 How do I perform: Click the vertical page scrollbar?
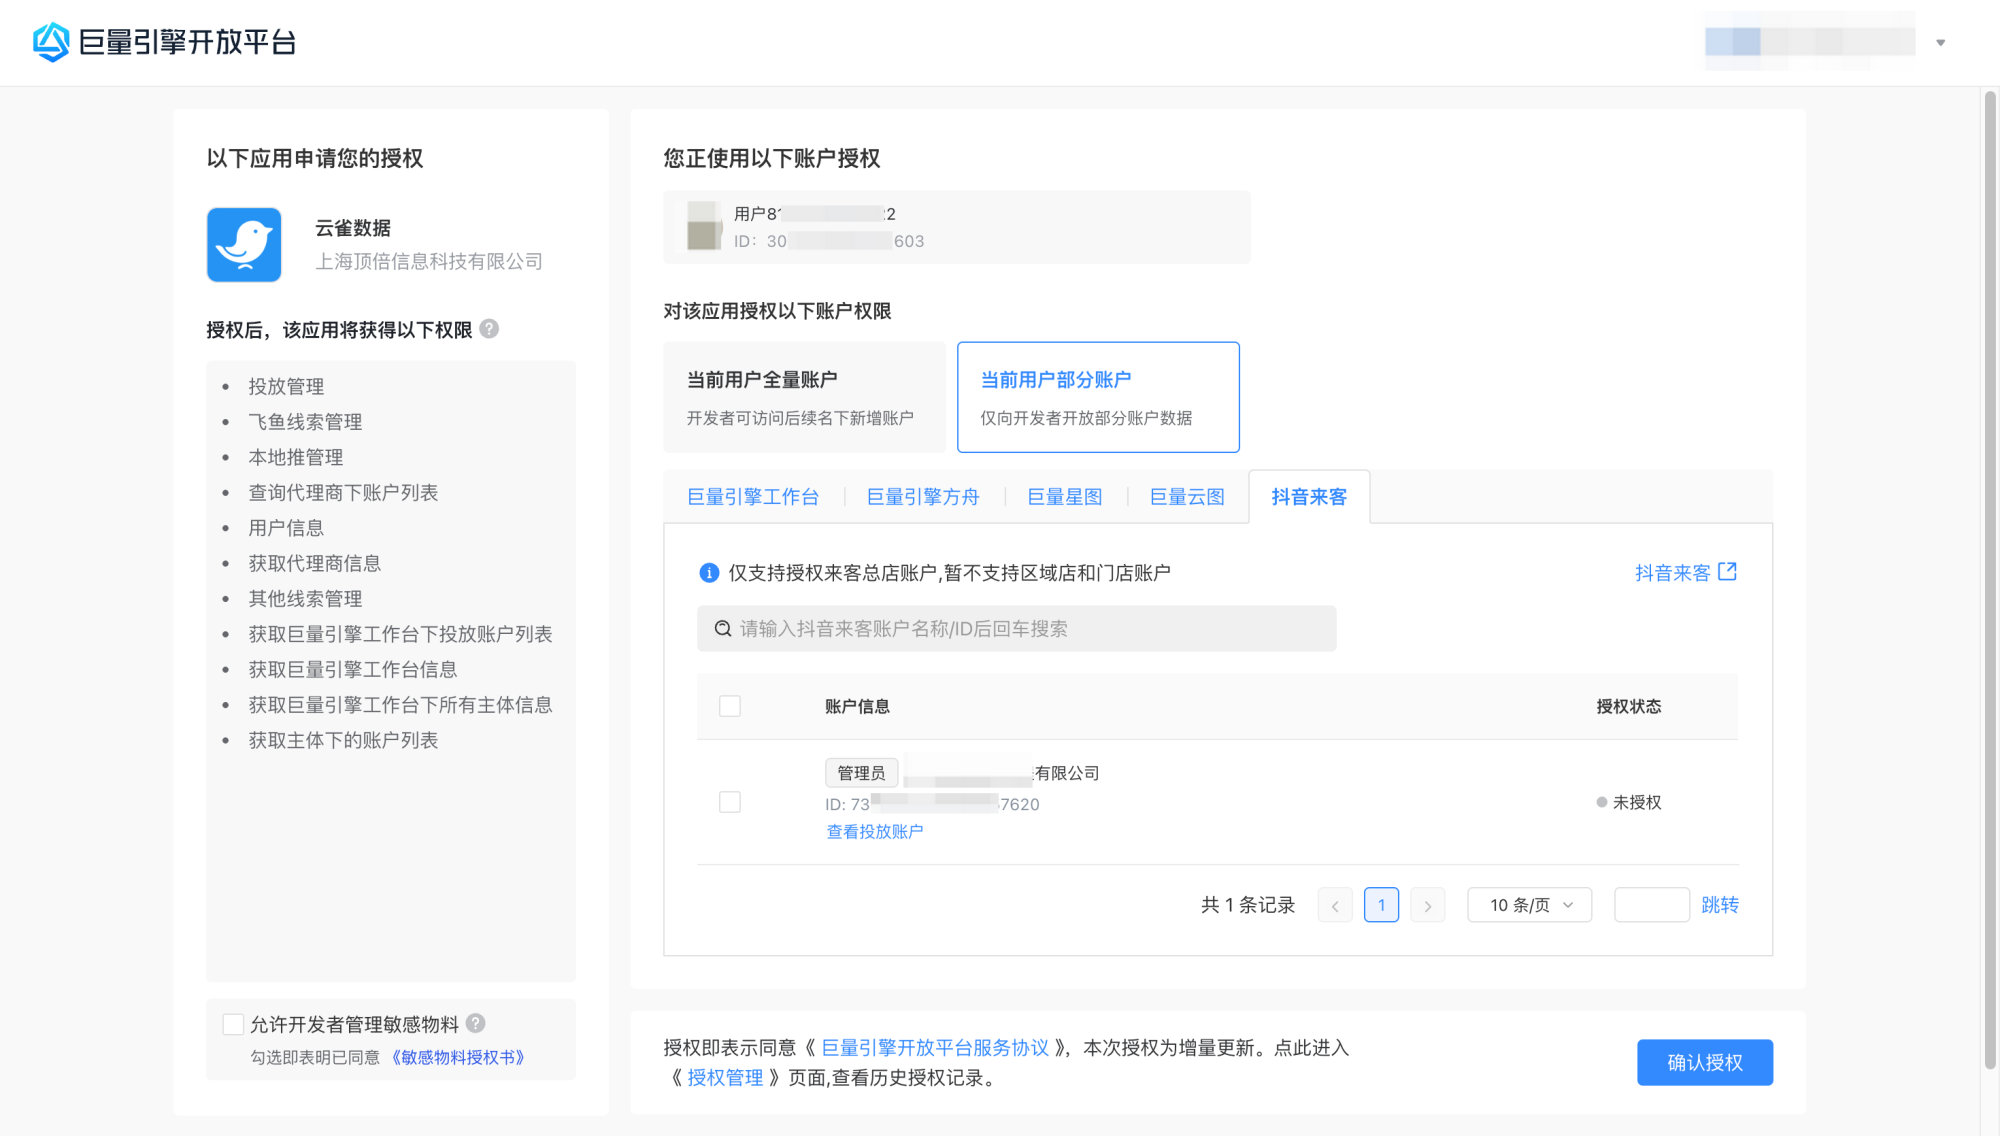pyautogui.click(x=1990, y=580)
